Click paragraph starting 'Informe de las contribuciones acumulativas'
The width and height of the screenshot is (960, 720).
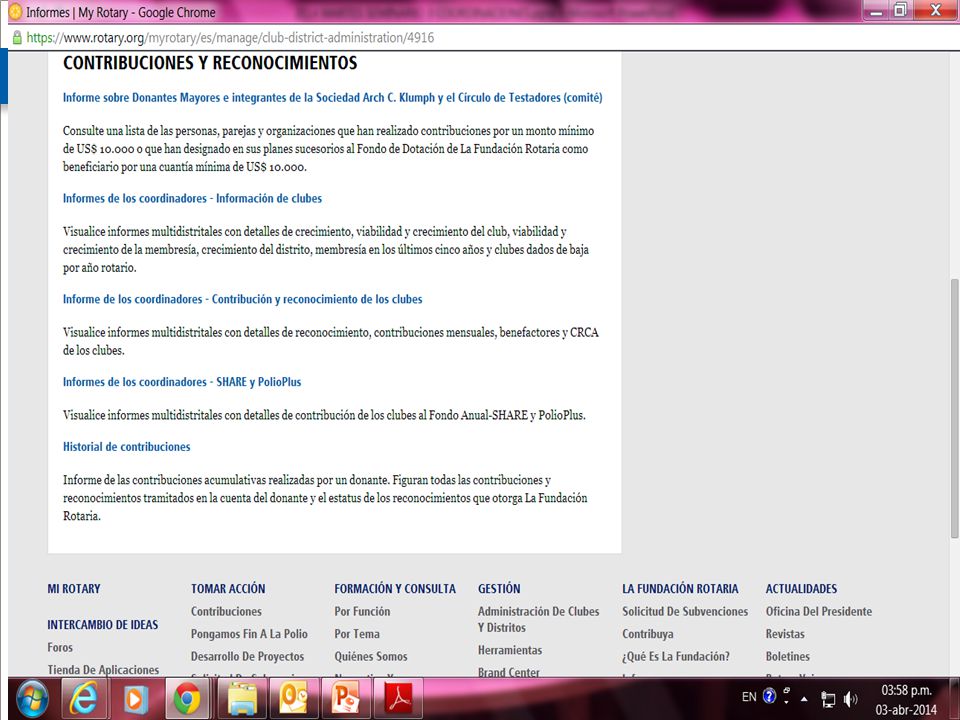(325, 498)
